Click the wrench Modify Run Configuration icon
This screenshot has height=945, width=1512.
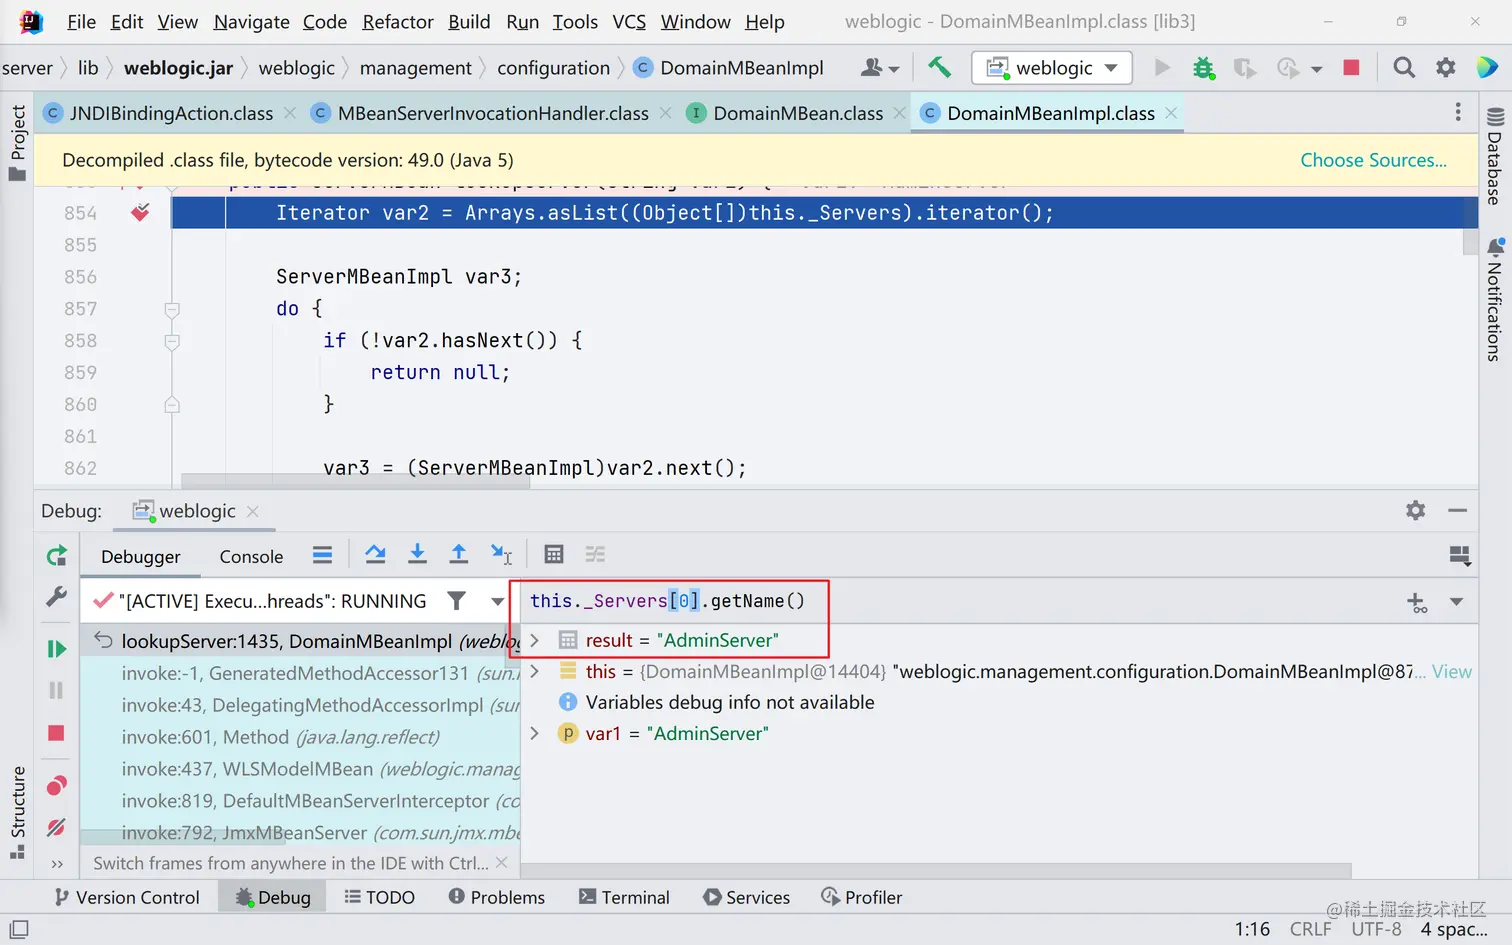pos(57,597)
